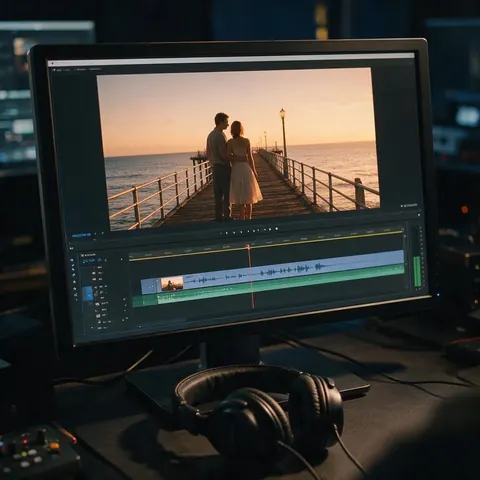Screen dimensions: 480x480
Task: Click the blue timecode below the preview
Action: point(81,235)
